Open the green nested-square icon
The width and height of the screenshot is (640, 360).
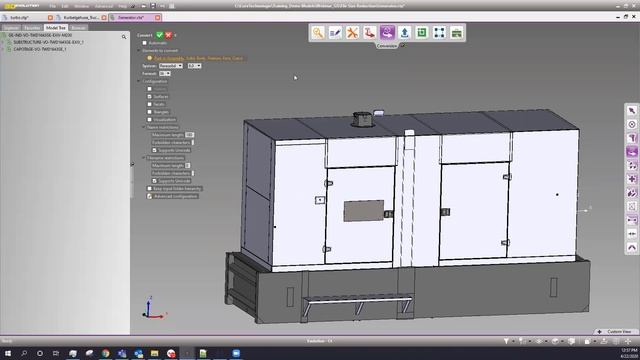click(422, 33)
